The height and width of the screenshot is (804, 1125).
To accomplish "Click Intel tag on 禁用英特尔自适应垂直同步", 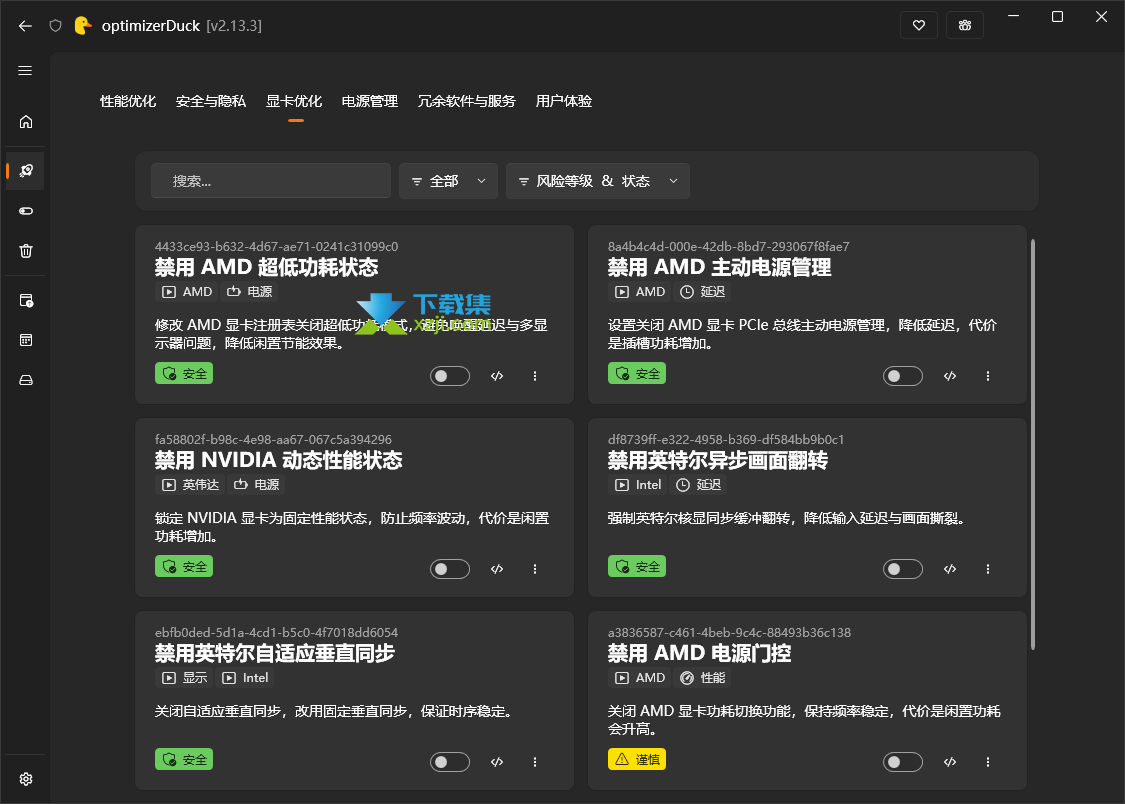I will (x=245, y=678).
